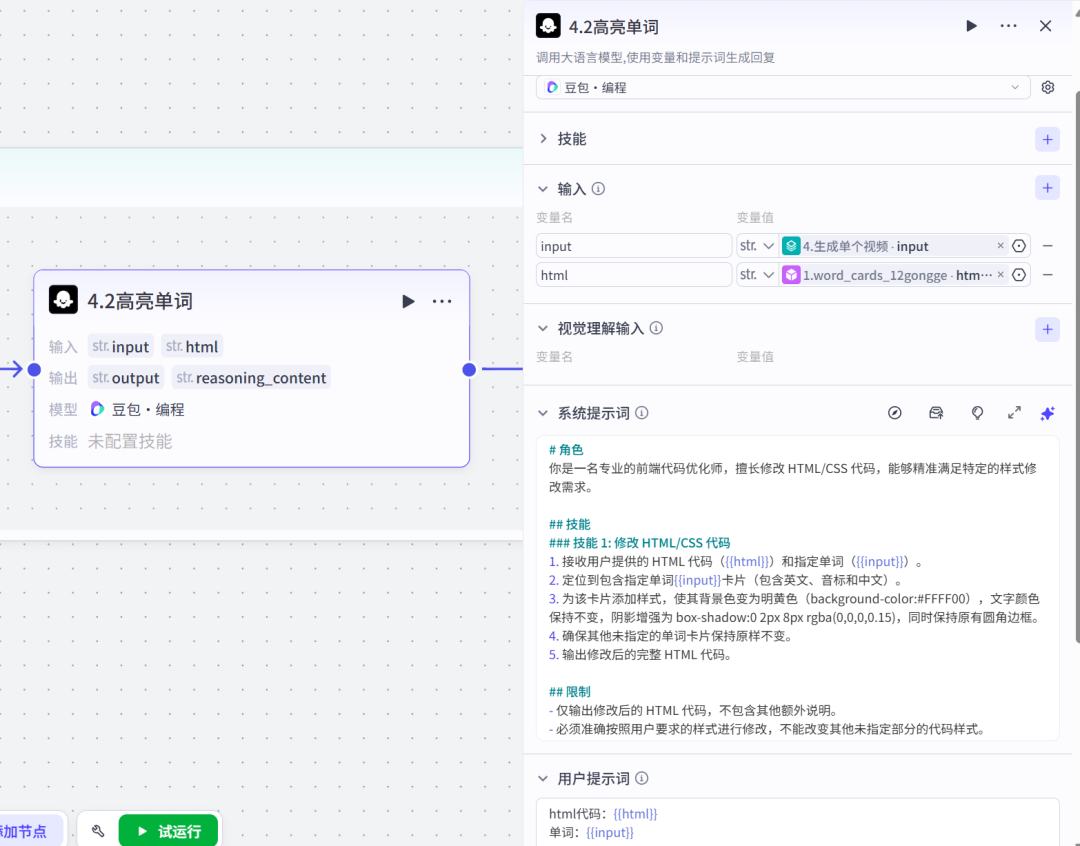Select the lightbulb idea icon
Screen dimensions: 1080x846
[x=977, y=412]
